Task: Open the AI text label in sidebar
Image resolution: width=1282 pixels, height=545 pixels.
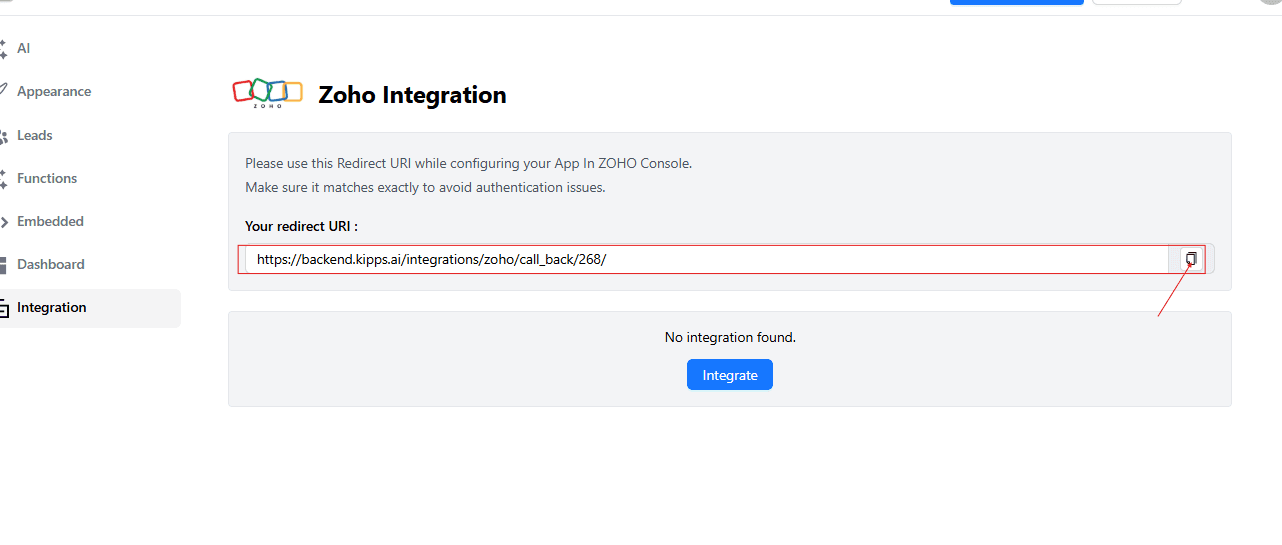Action: click(x=24, y=48)
